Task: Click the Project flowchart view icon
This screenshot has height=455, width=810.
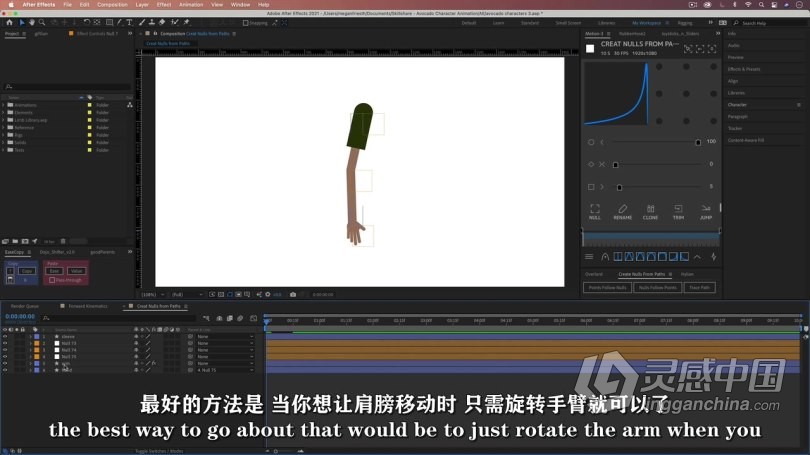Action: click(130, 105)
